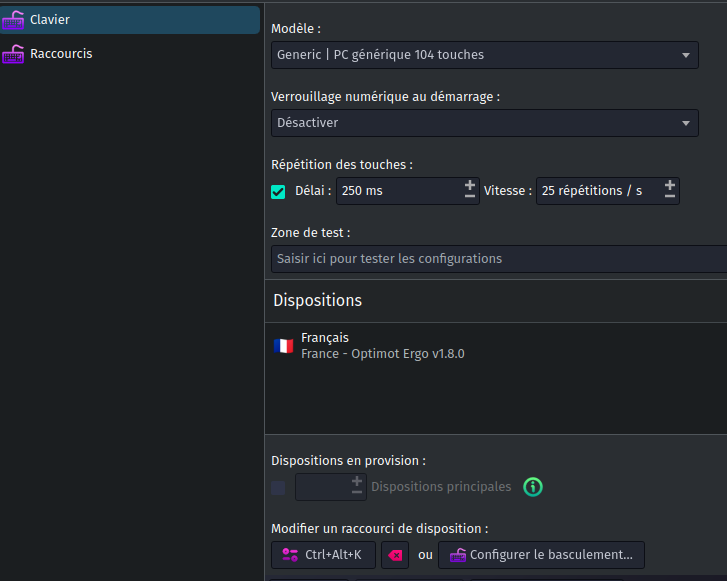Click the Clavier keyboard icon in sidebar
Viewport: 727px width, 581px height.
pyautogui.click(x=13, y=20)
